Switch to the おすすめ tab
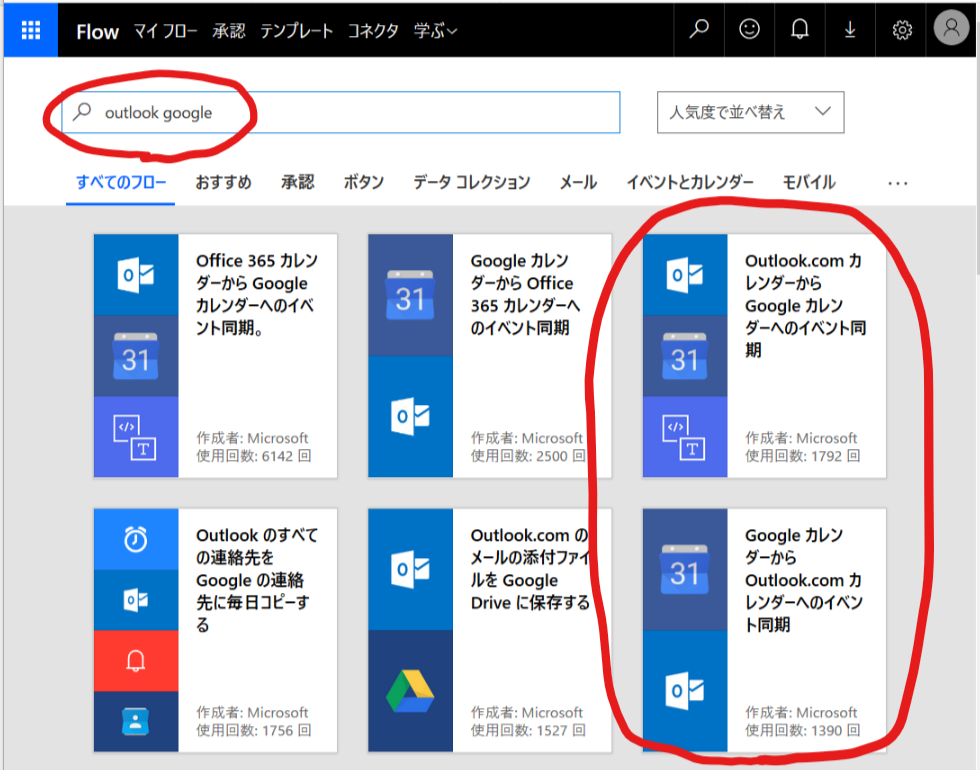 (x=223, y=182)
